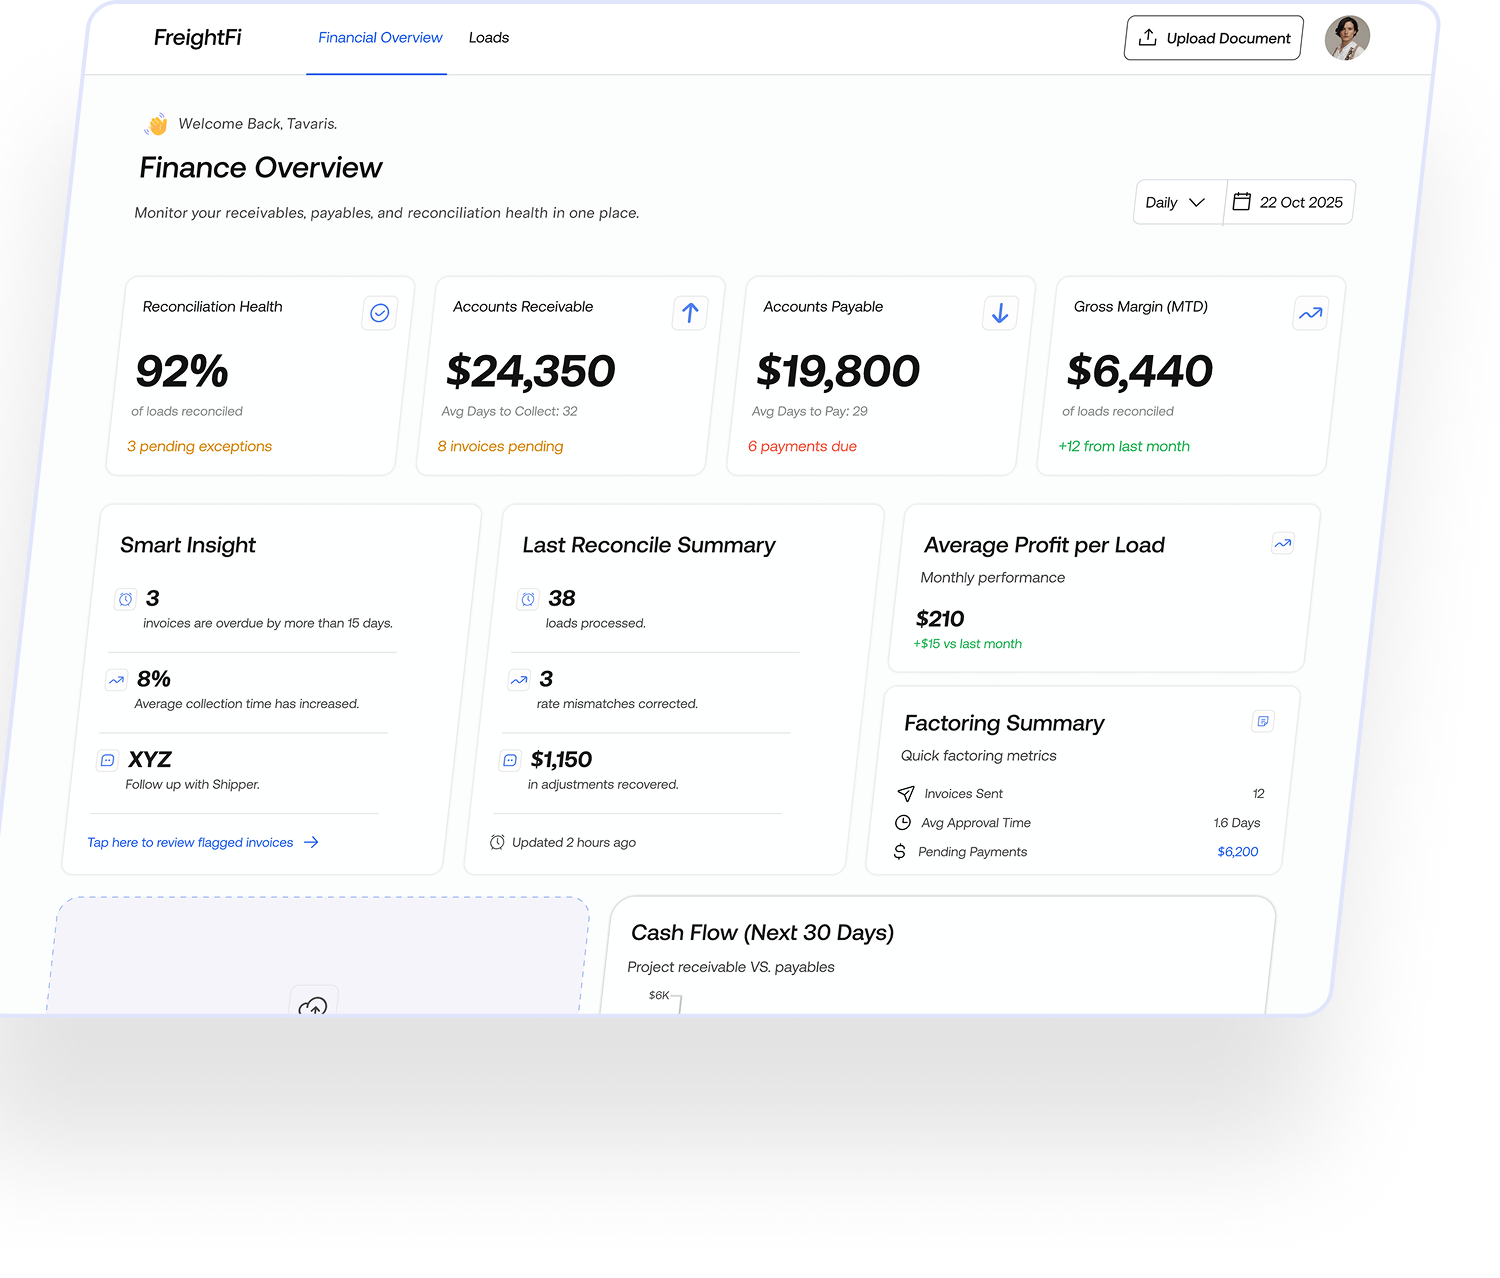Click the Accounts Payable down-arrow icon

point(999,313)
